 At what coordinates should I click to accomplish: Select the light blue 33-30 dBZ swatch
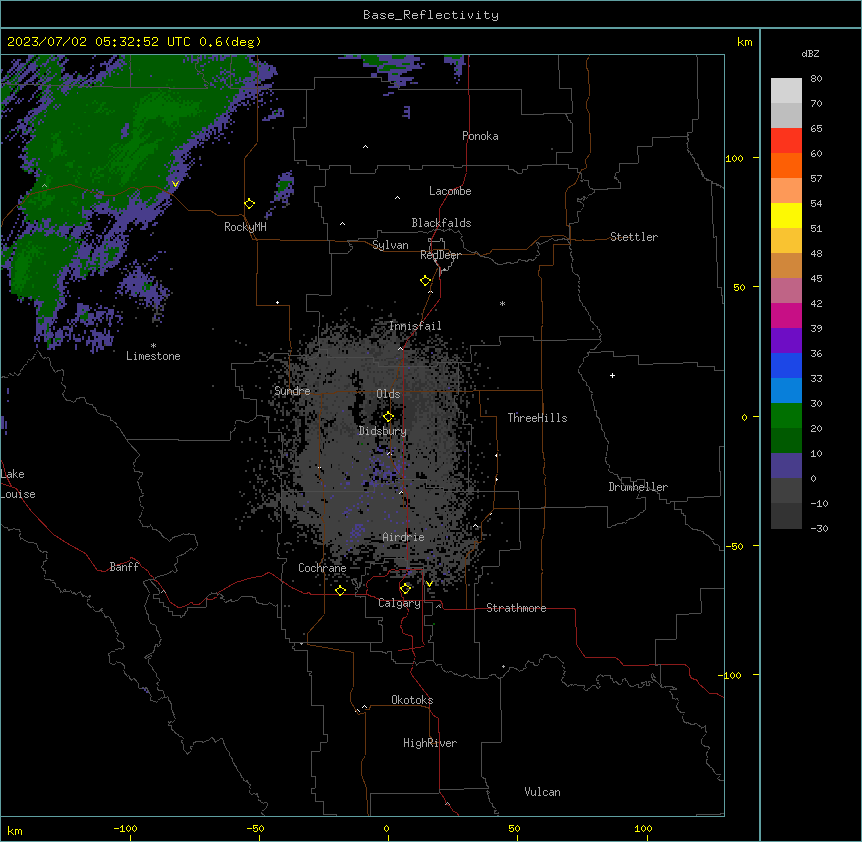786,391
